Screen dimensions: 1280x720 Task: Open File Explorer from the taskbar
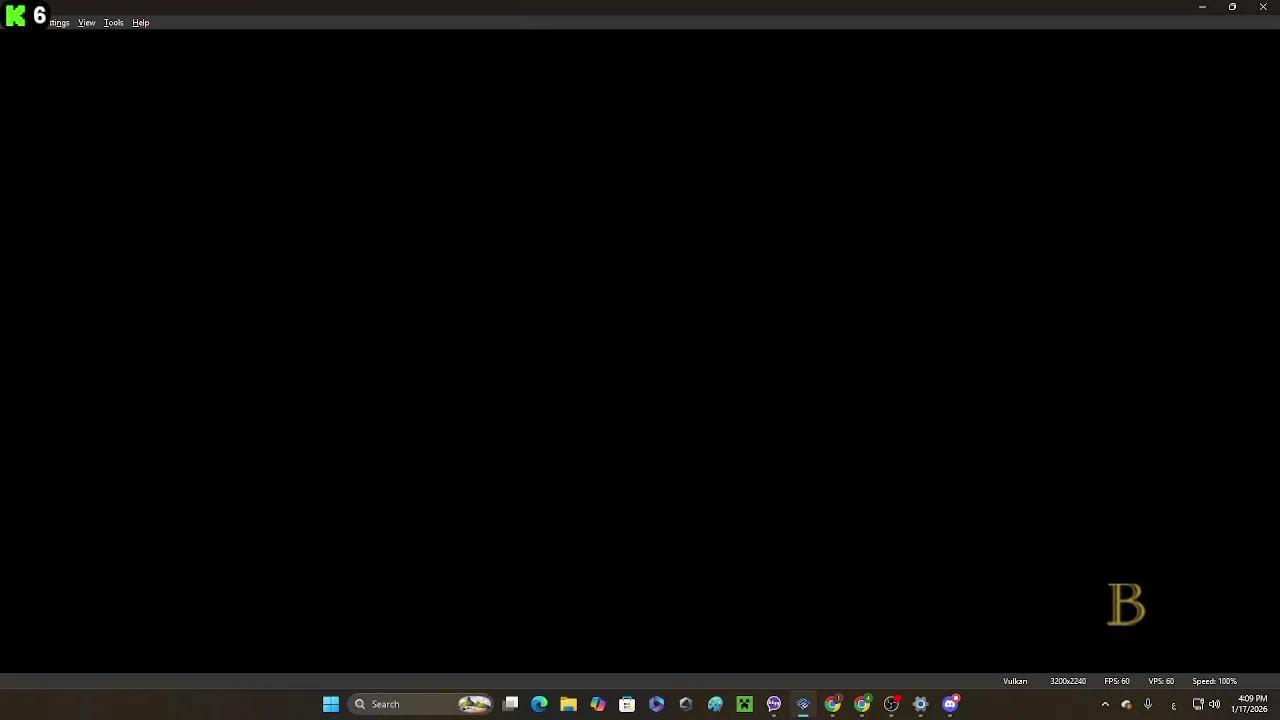pos(568,704)
